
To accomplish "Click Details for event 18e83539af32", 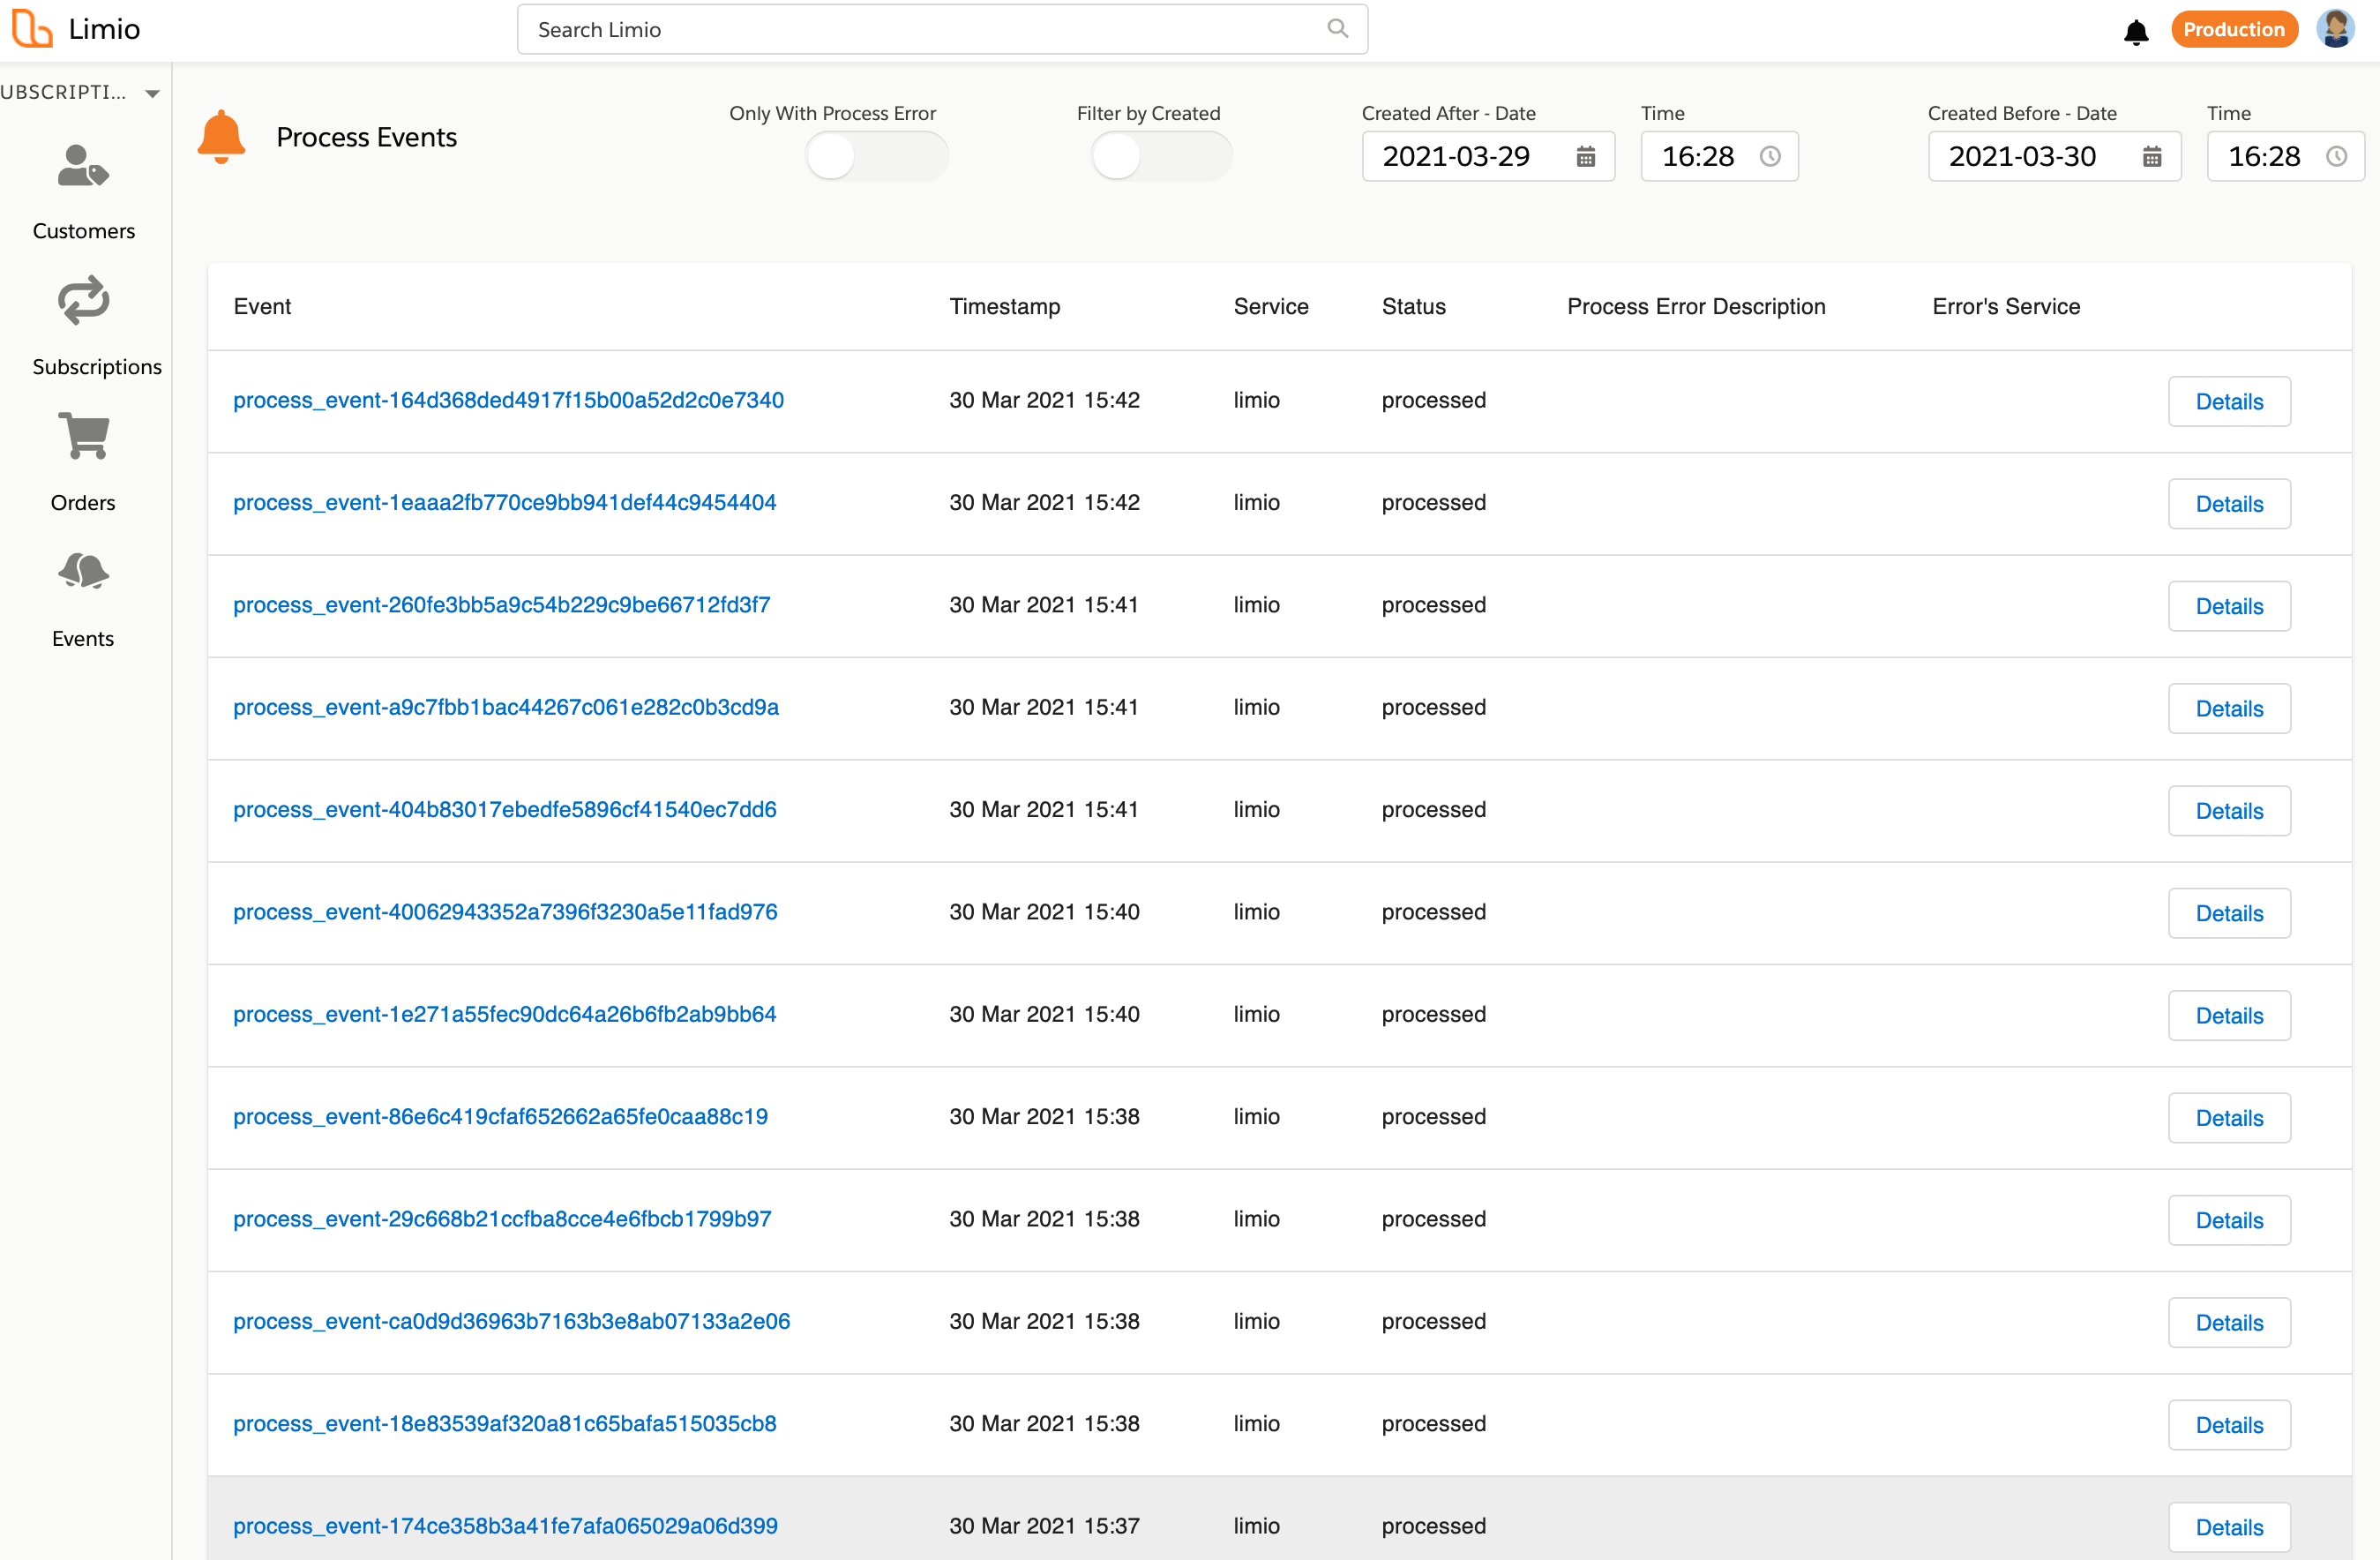I will pyautogui.click(x=2228, y=1424).
